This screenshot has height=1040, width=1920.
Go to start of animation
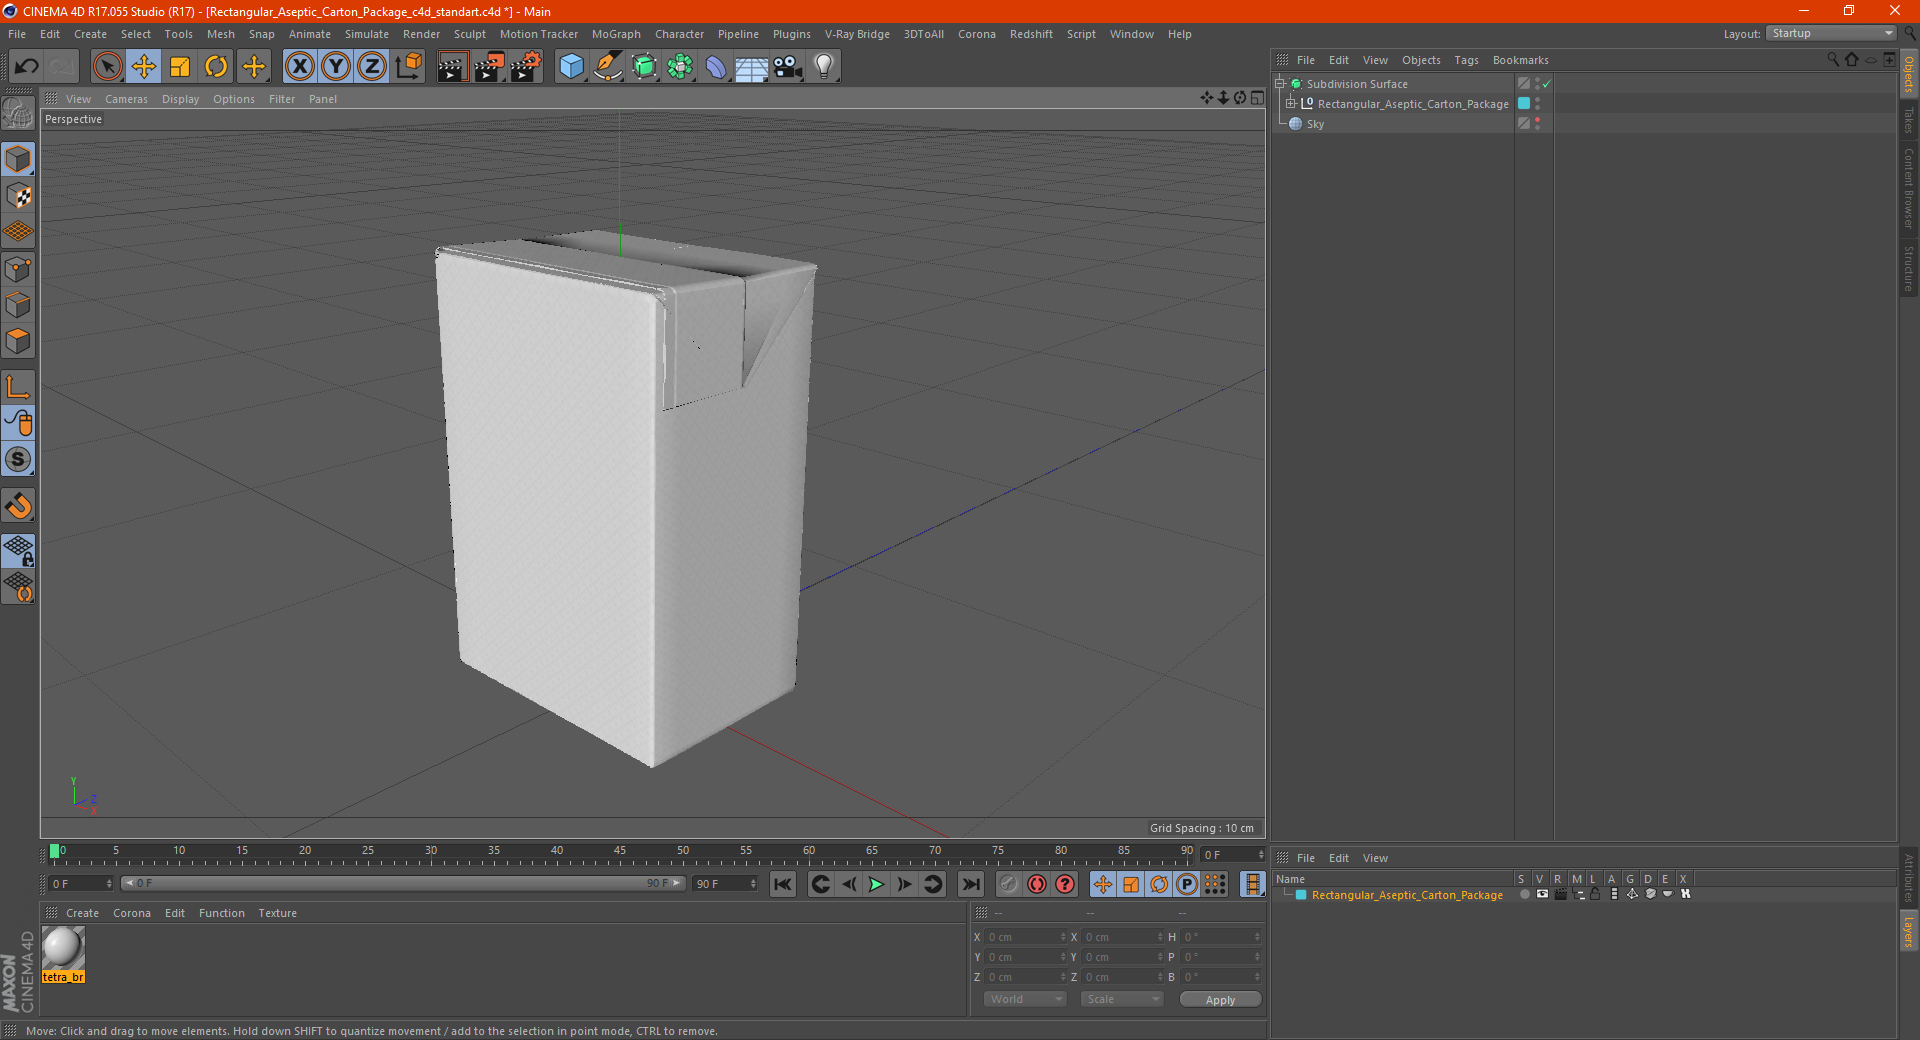coord(783,884)
